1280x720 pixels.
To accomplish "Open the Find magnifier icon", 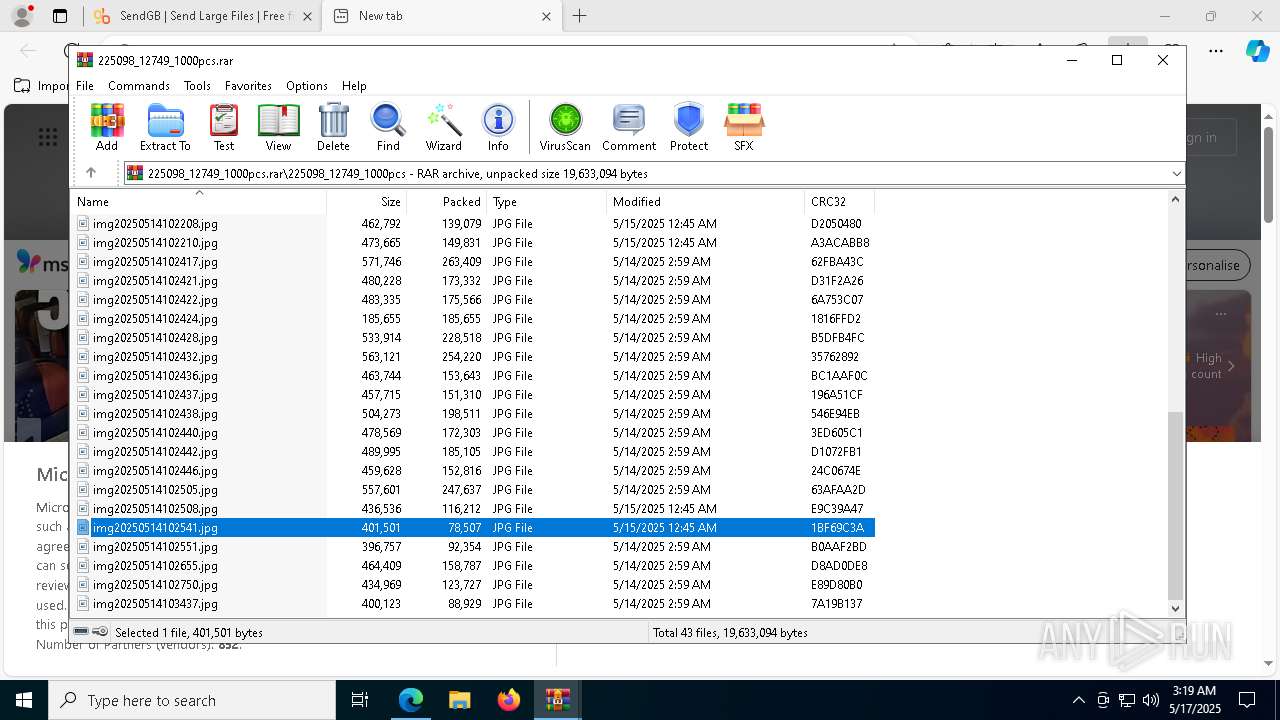I will click(388, 127).
